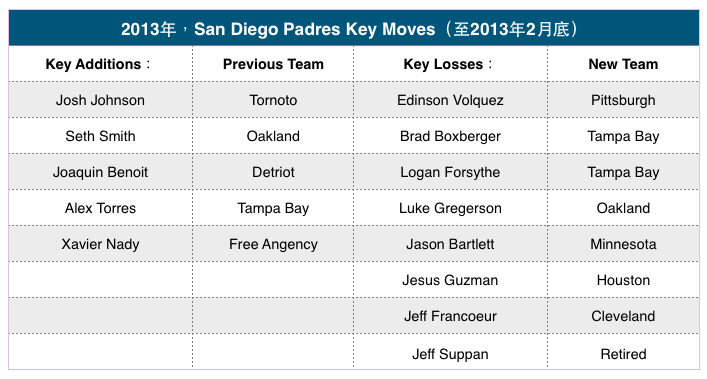Image resolution: width=707 pixels, height=379 pixels.
Task: Select the Free Angency cell
Action: tap(273, 244)
